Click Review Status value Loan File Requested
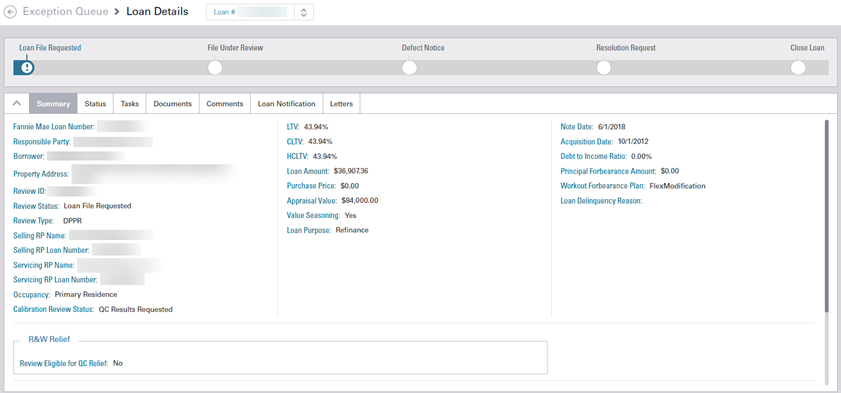Viewport: 841px width, 393px height. pyautogui.click(x=97, y=206)
